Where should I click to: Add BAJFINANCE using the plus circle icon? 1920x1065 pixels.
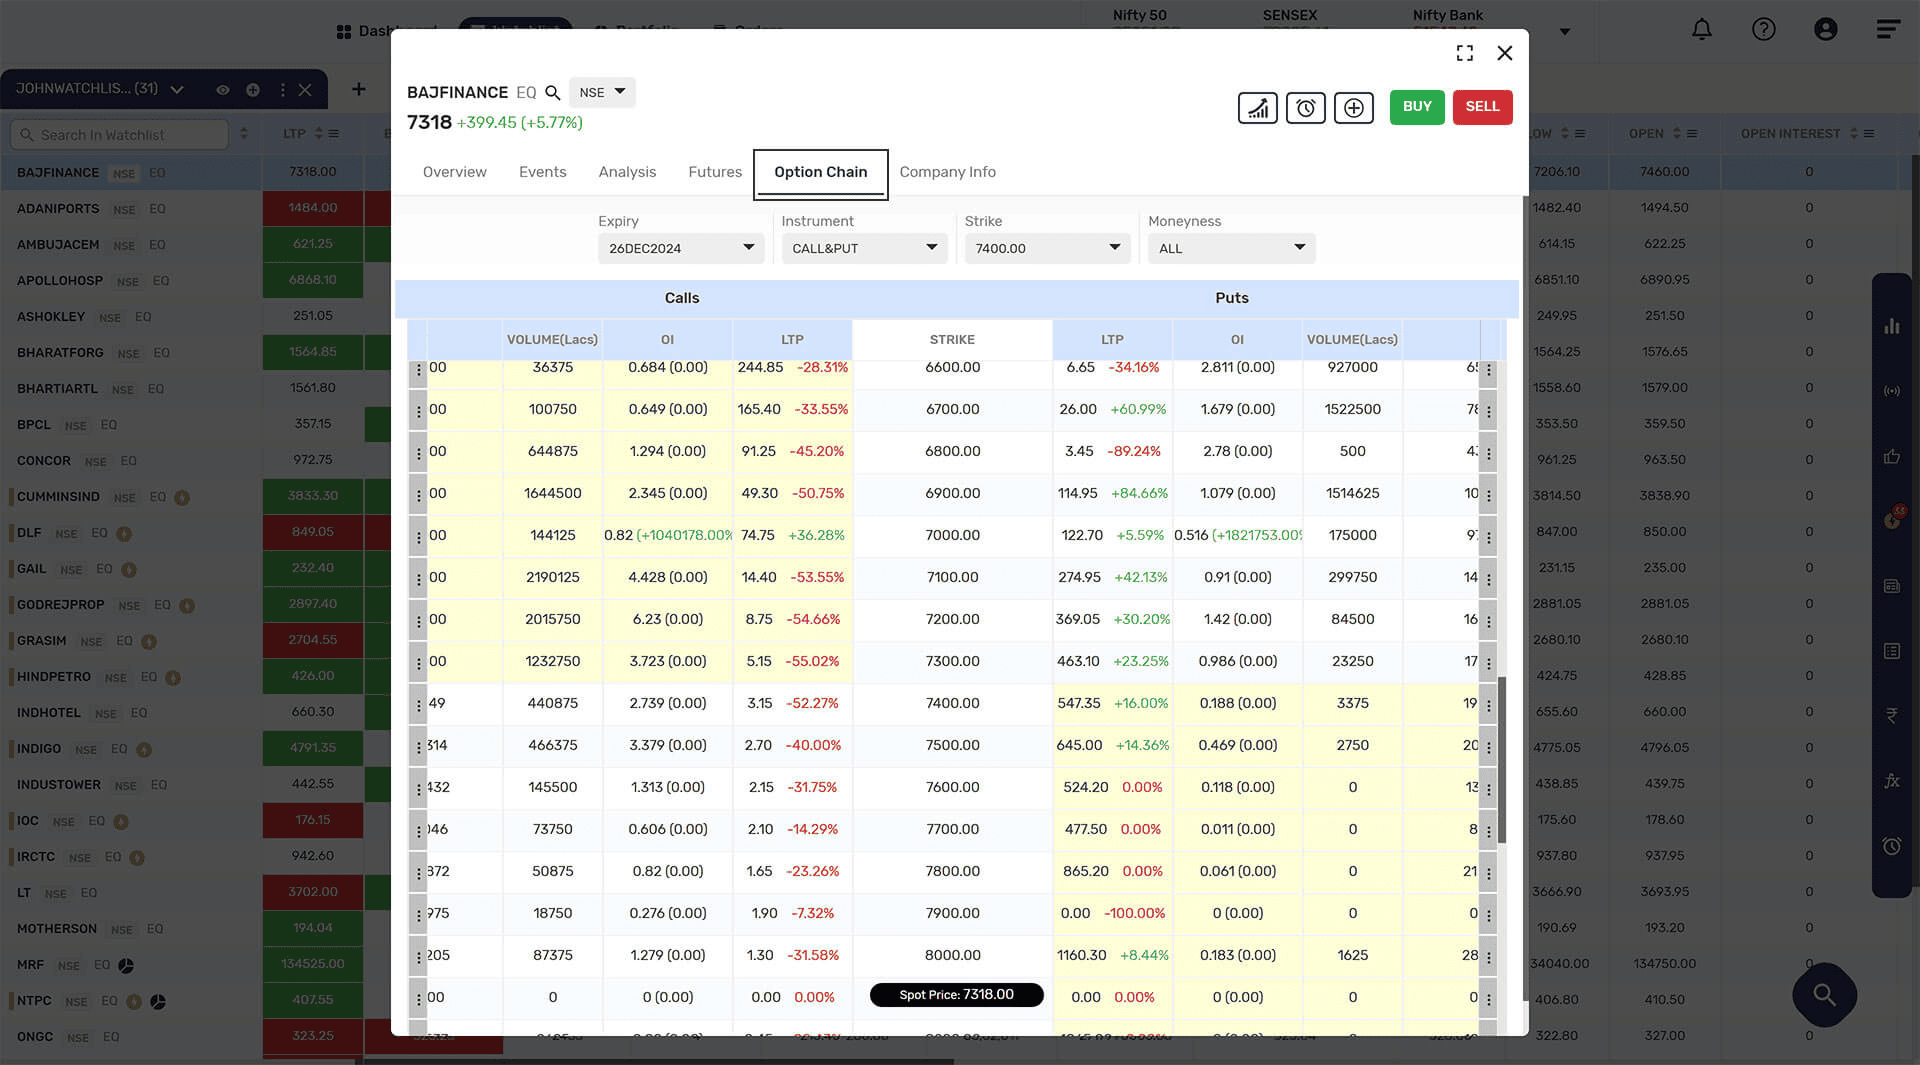tap(1353, 107)
